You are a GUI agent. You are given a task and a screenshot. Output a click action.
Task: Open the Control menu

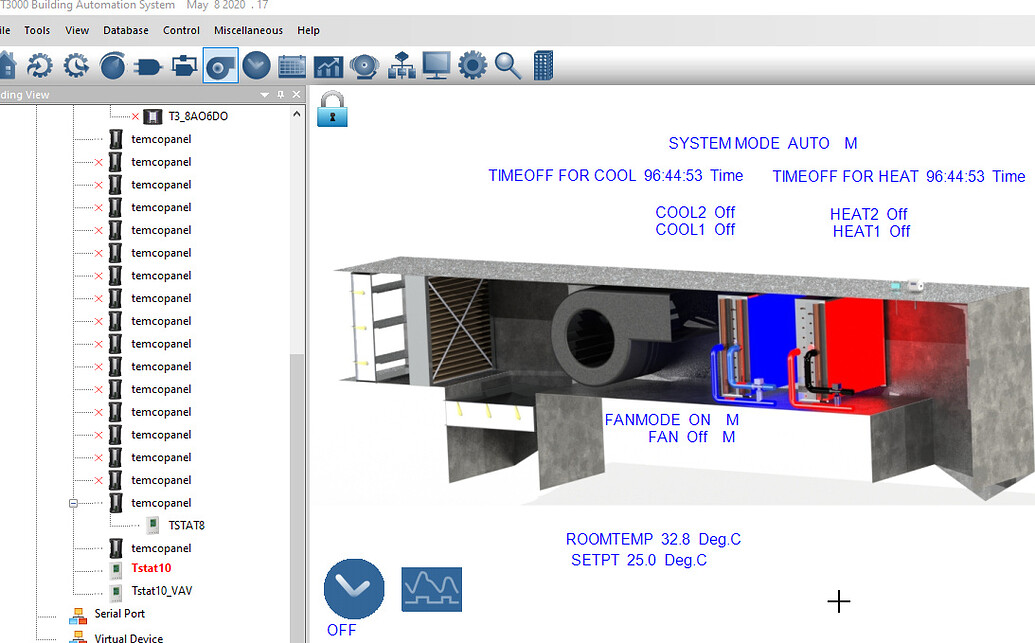(181, 30)
